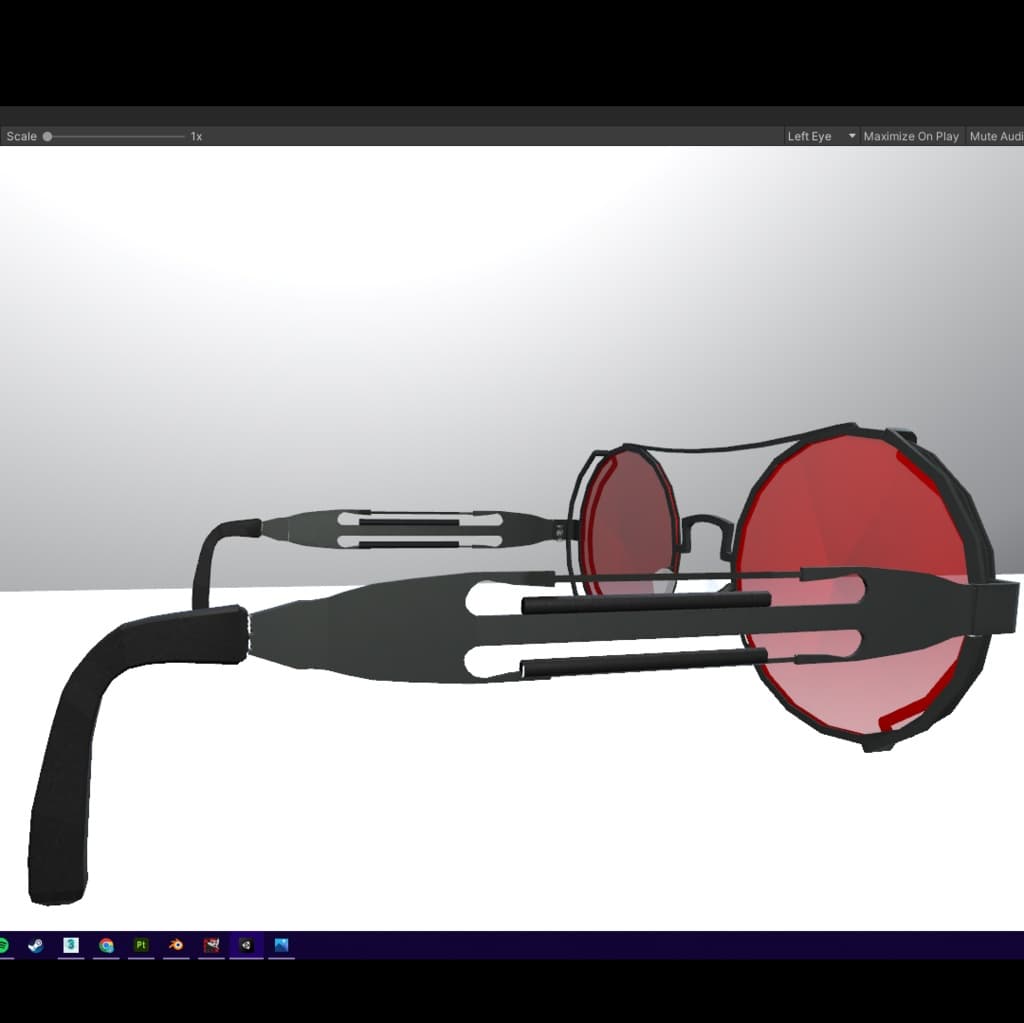Open the Photos app taskbar icon
Screen dimensions: 1024x1023
pyautogui.click(x=281, y=945)
